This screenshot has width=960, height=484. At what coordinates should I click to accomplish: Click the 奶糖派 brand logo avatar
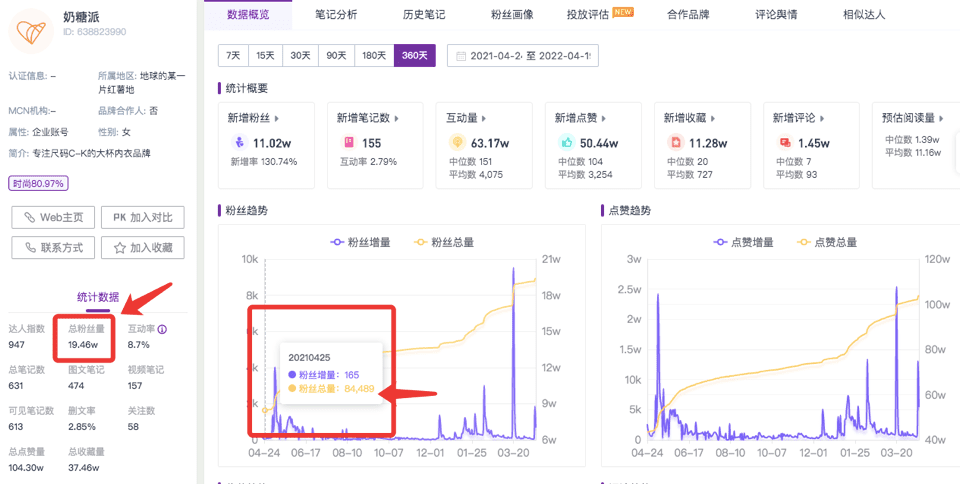click(x=31, y=31)
